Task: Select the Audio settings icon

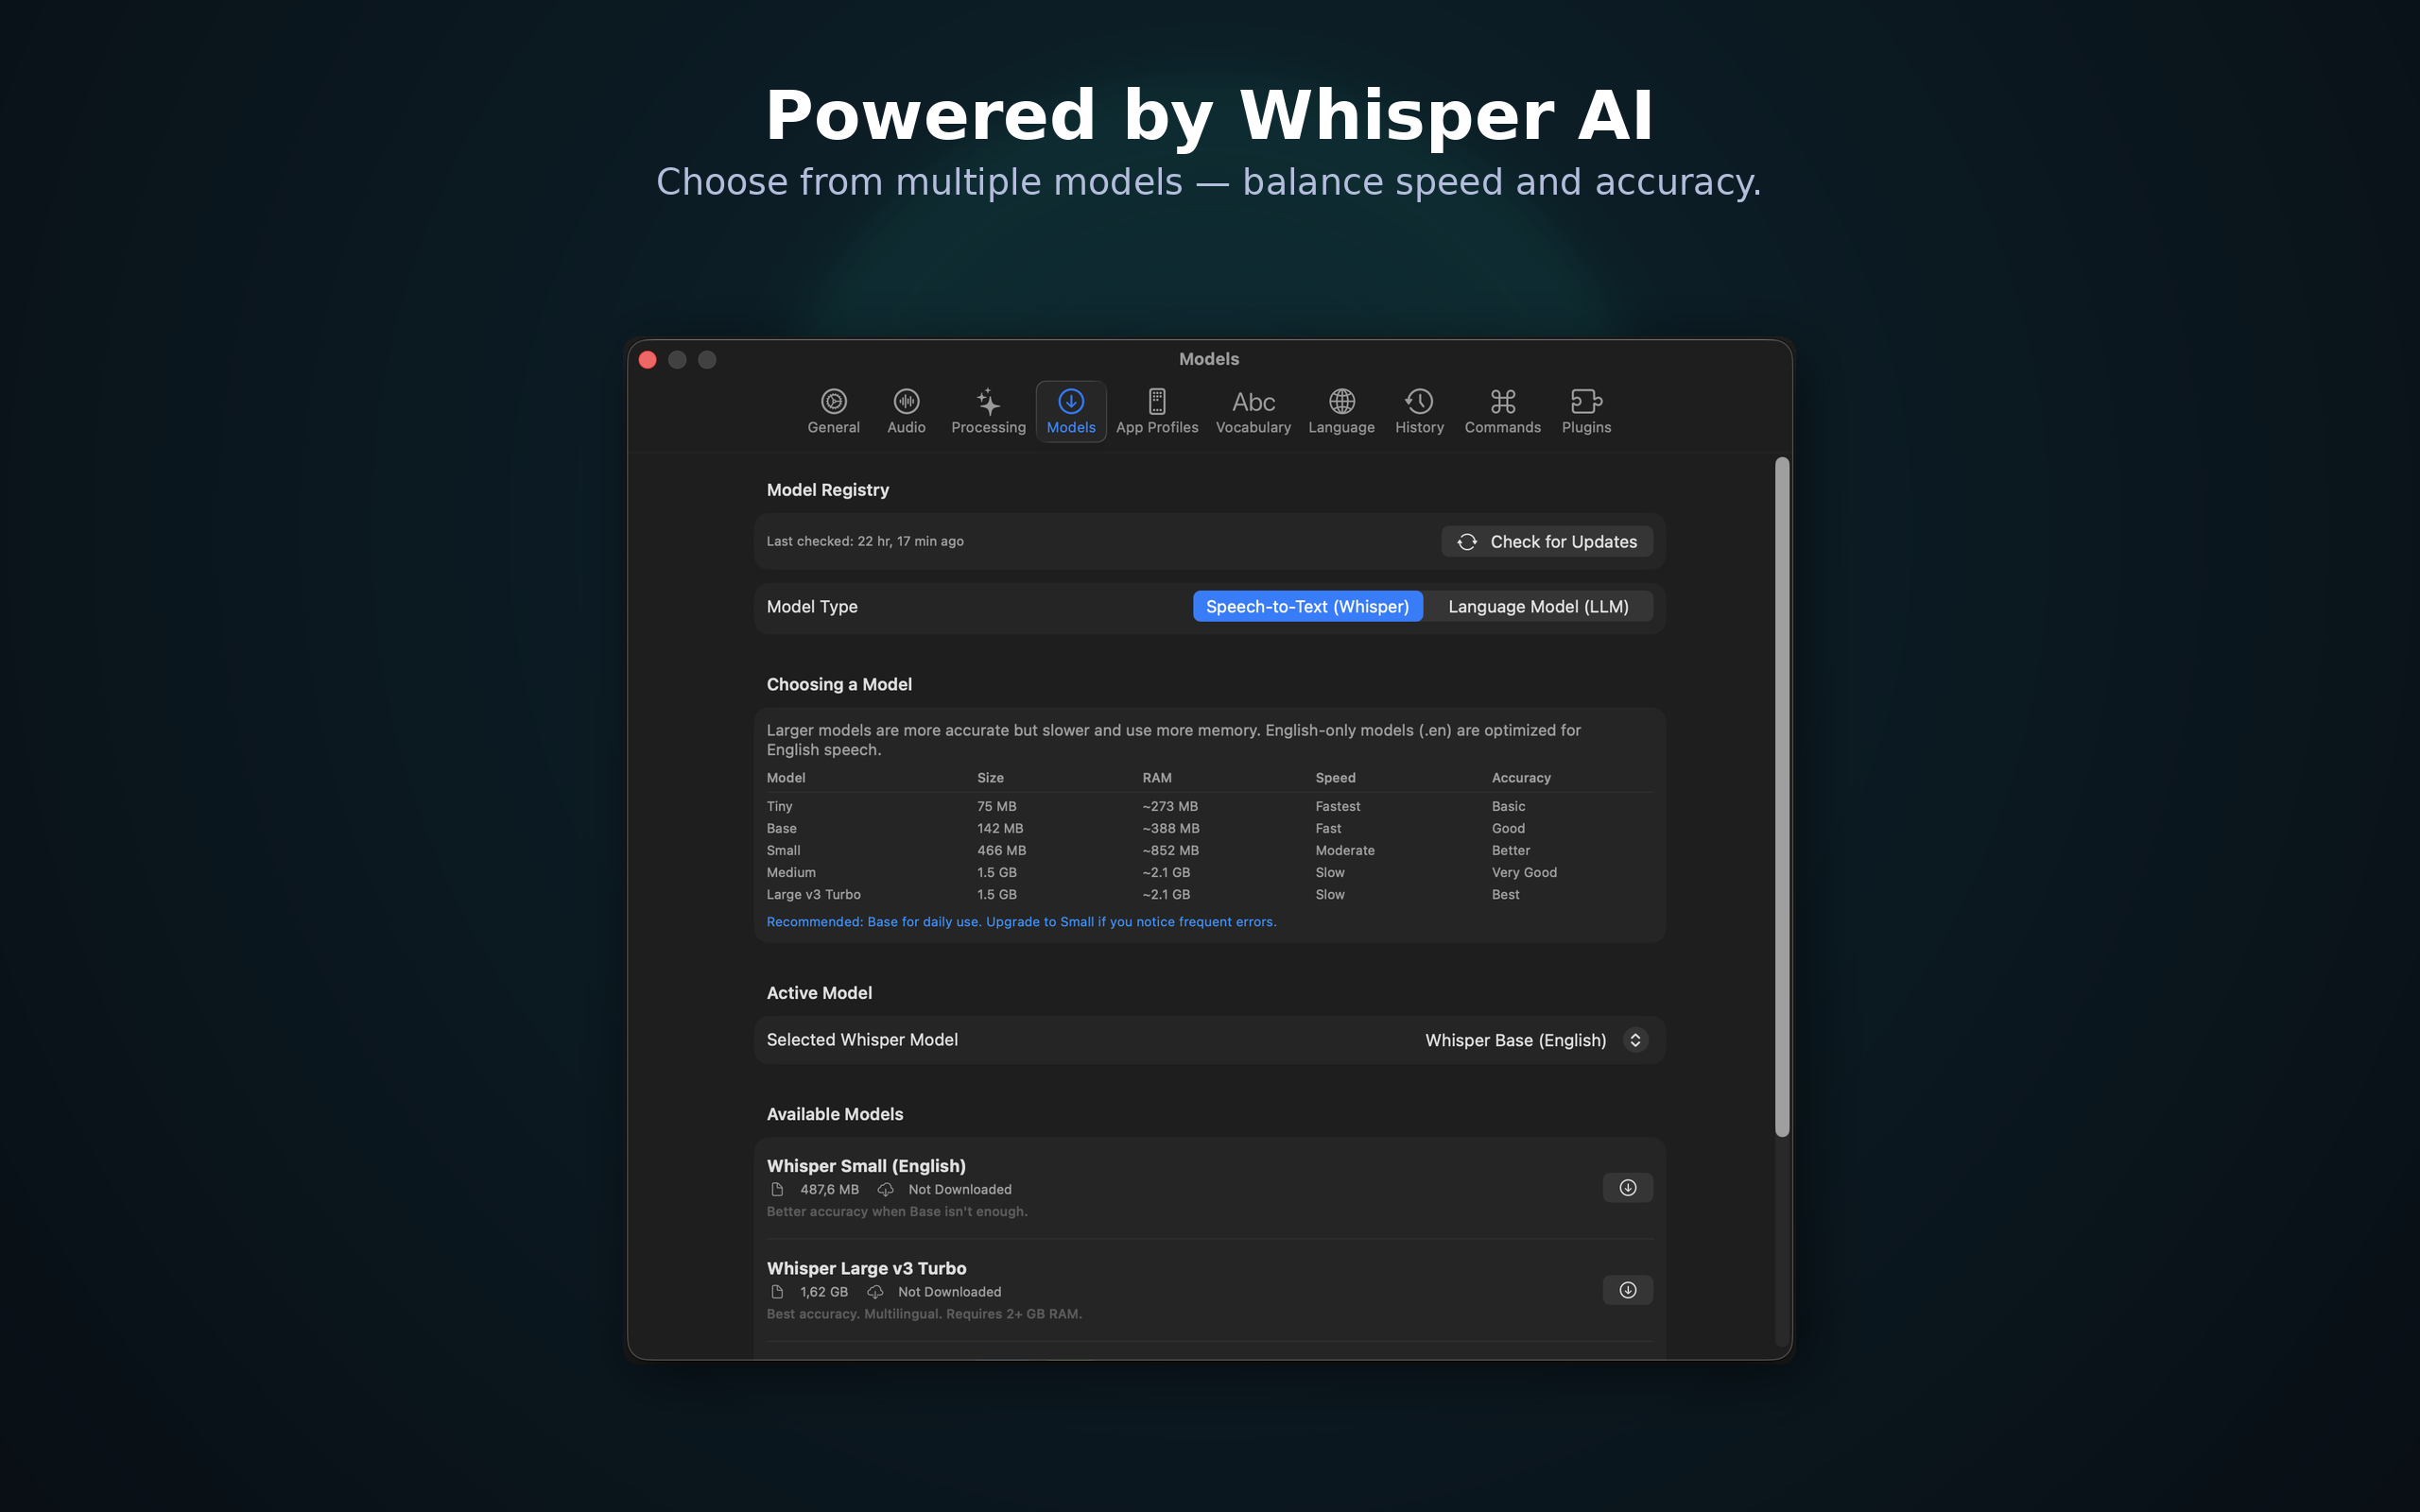Action: pyautogui.click(x=906, y=410)
